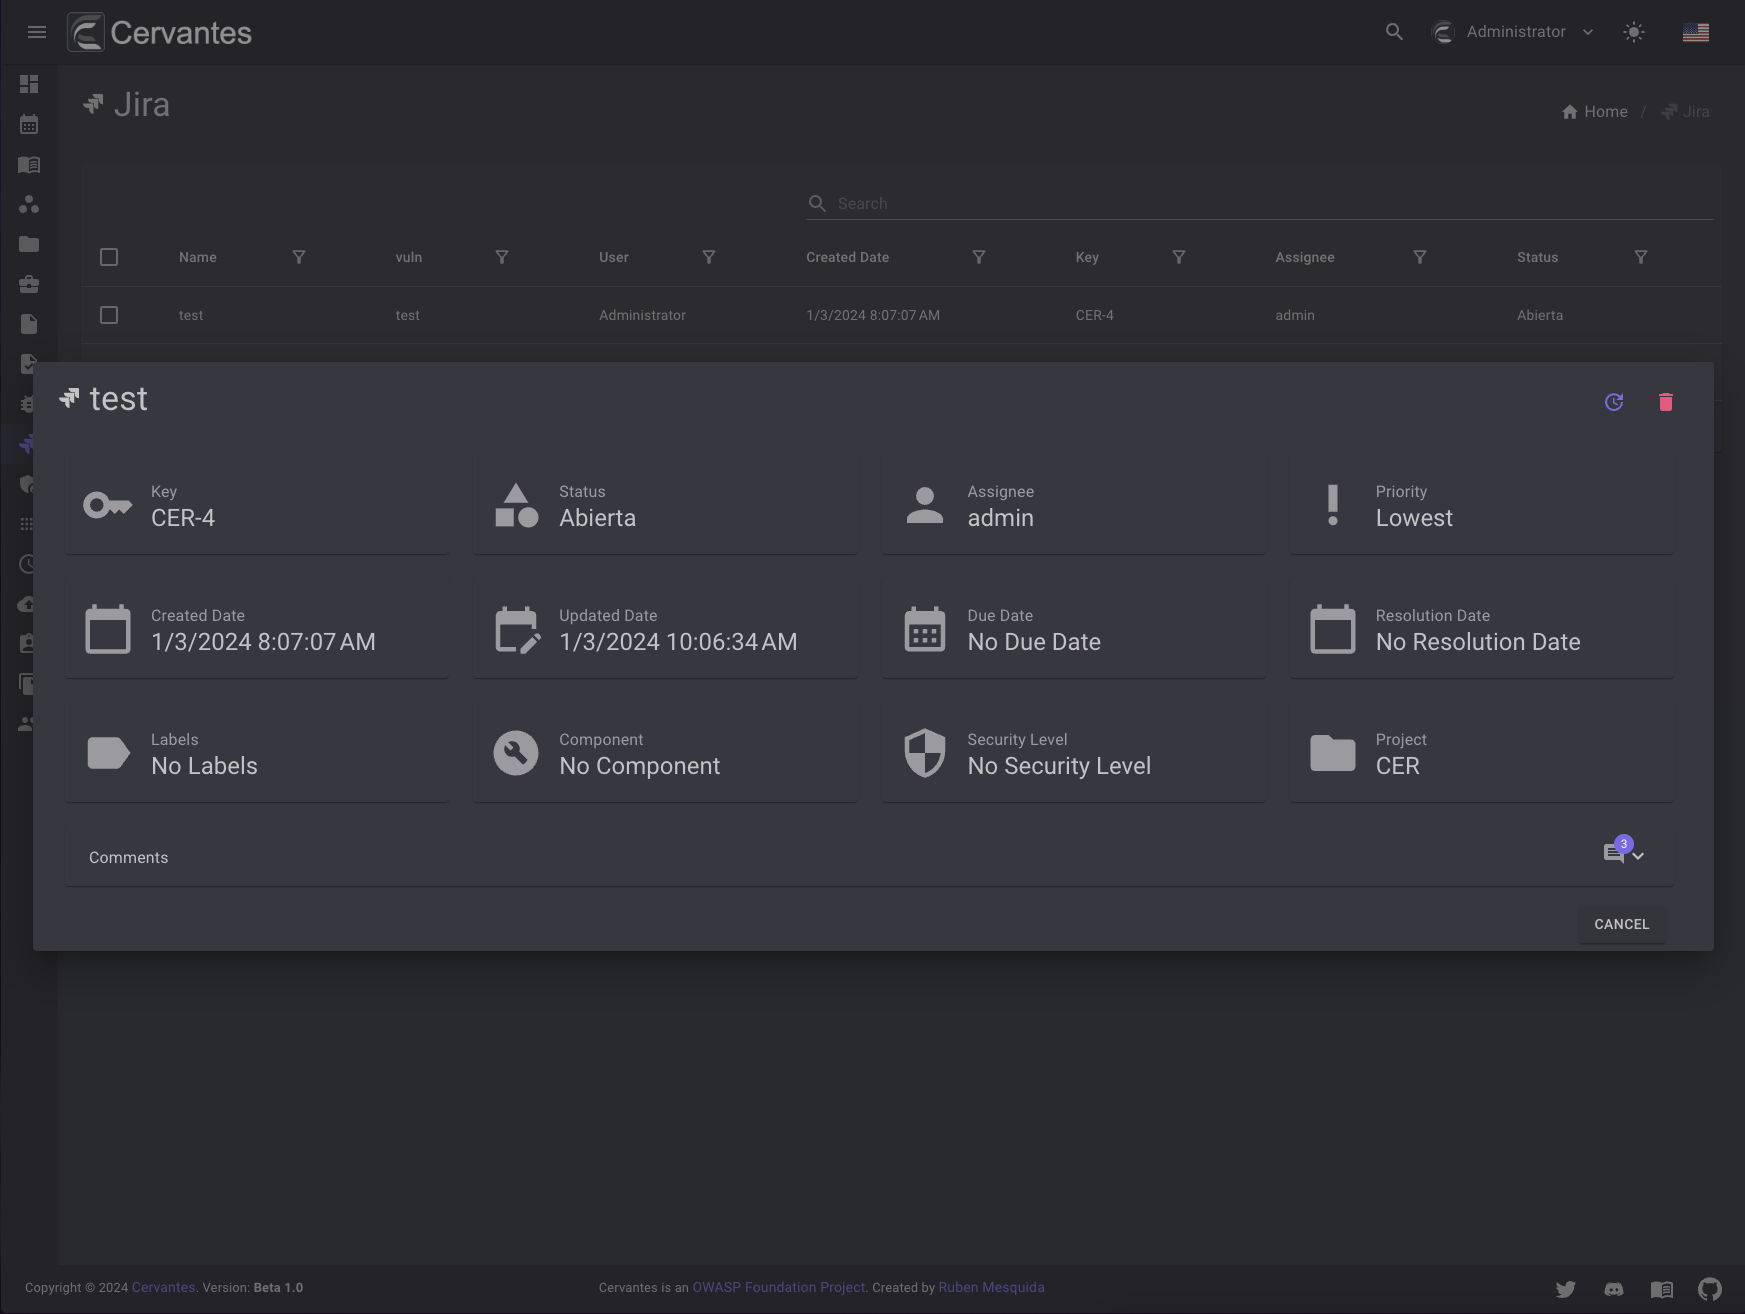Open the Twitter icon in footer
Screen dimensions: 1745x1314
click(1566, 1289)
